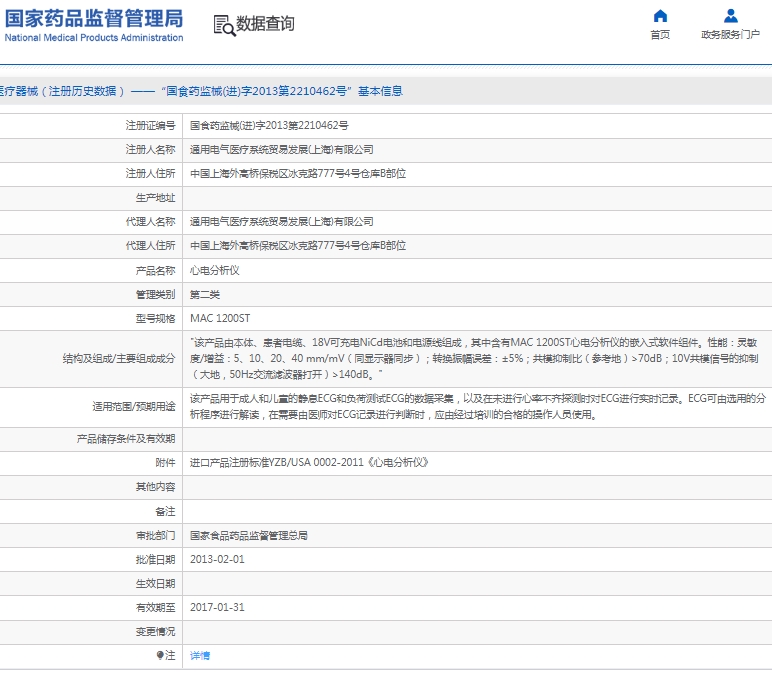This screenshot has height=678, width=772.
Task: Click the 首页 text link
Action: coord(660,34)
